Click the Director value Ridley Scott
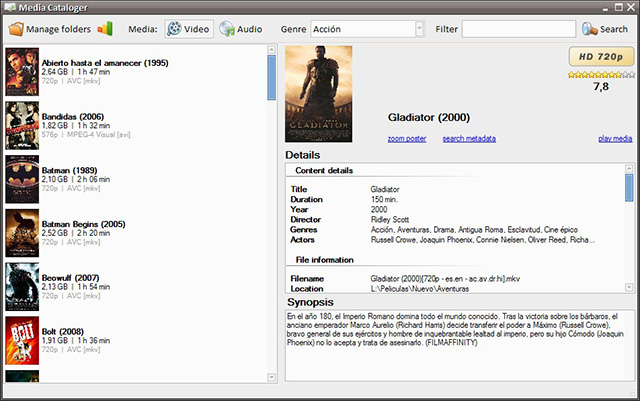 [x=390, y=220]
